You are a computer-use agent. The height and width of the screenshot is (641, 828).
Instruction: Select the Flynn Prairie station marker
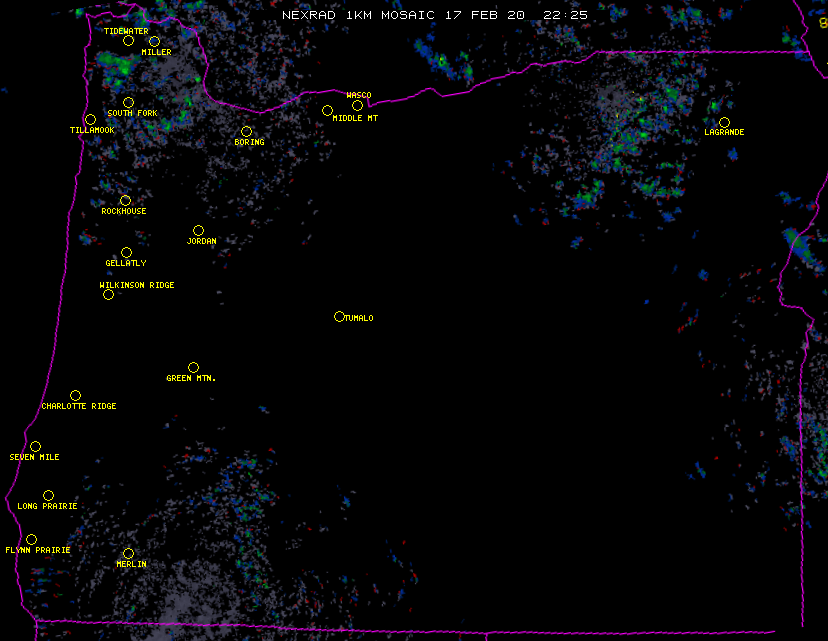[31, 540]
